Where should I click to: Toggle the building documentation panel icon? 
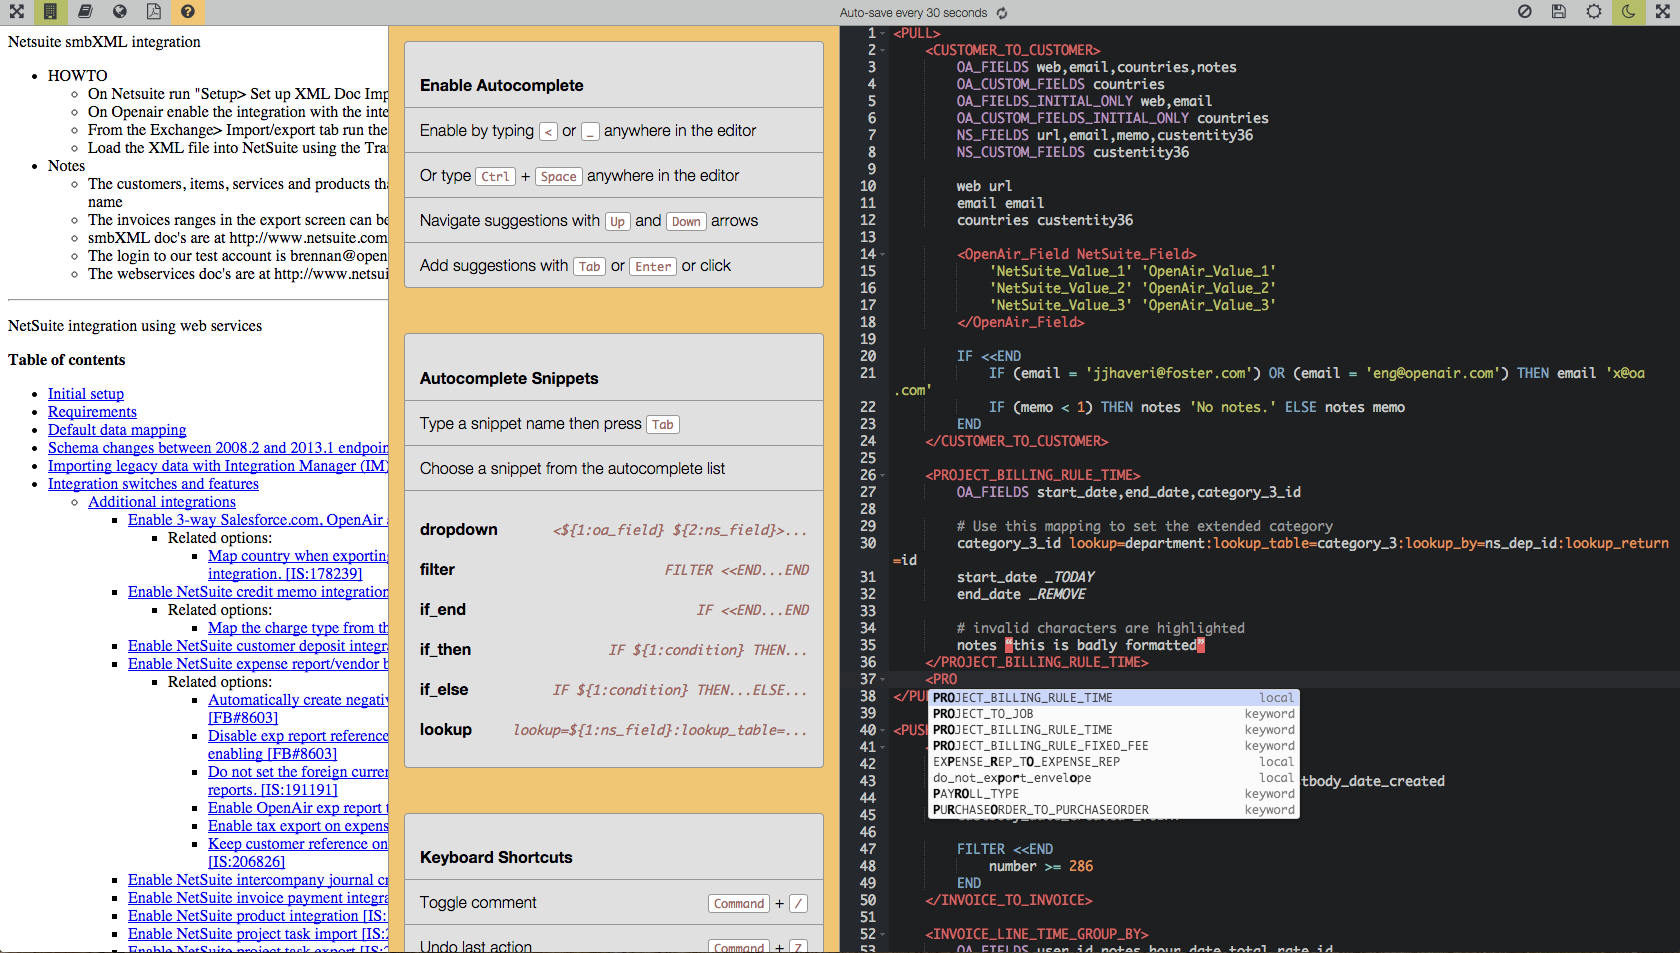(50, 12)
